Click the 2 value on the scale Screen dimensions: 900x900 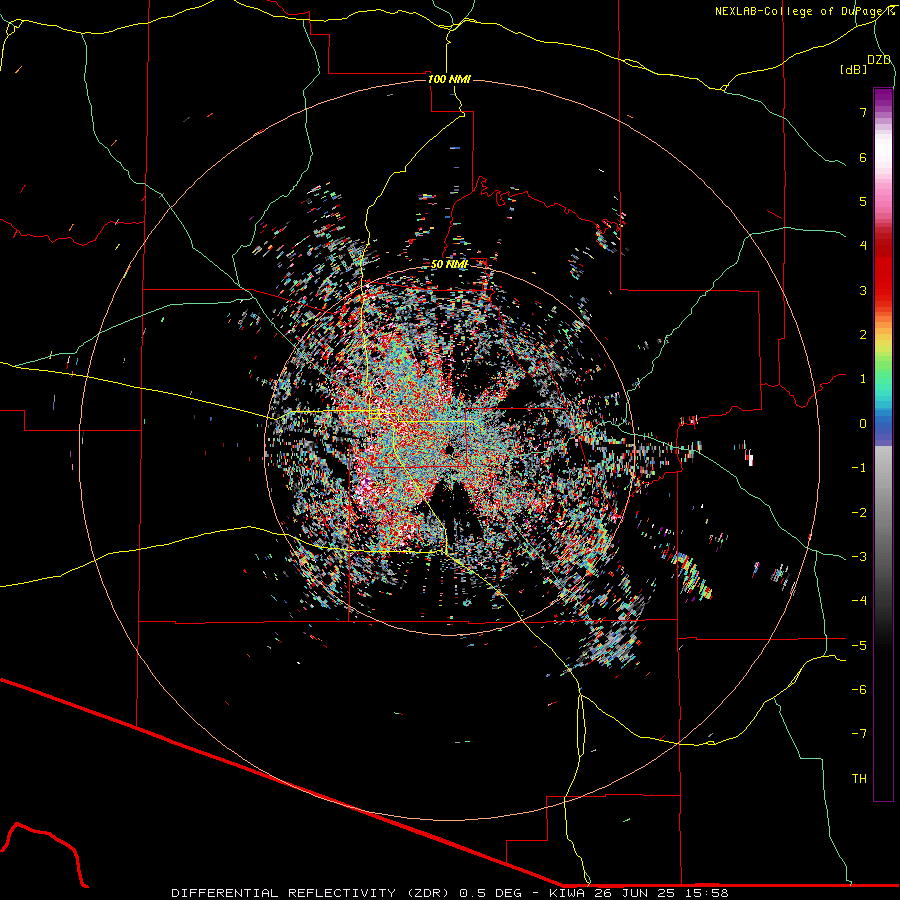click(x=863, y=335)
